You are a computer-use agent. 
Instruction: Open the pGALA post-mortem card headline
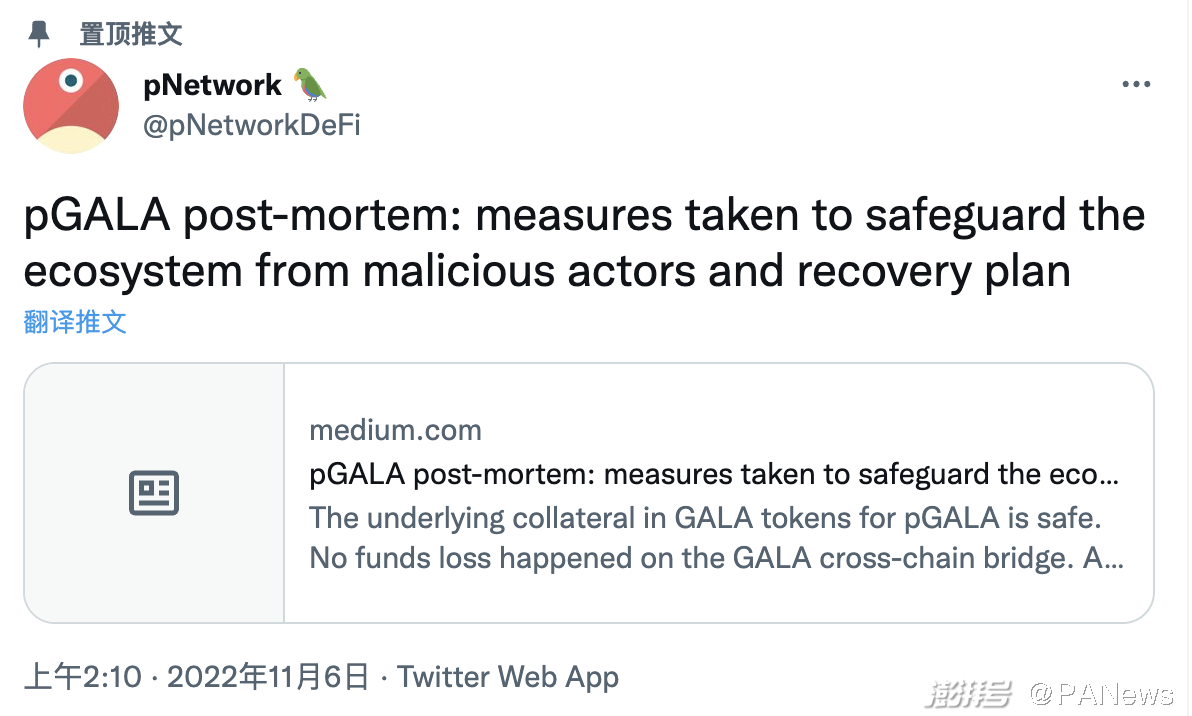point(714,474)
